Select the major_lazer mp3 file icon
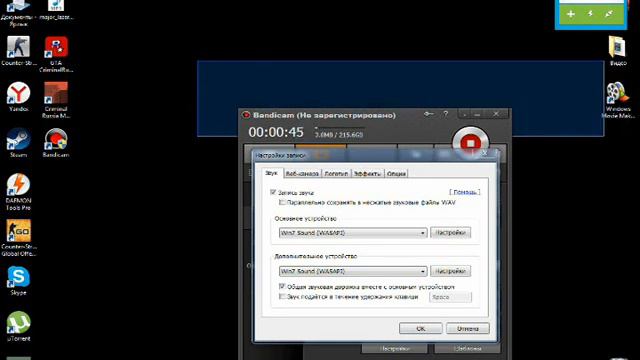This screenshot has width=640, height=360. (56, 10)
